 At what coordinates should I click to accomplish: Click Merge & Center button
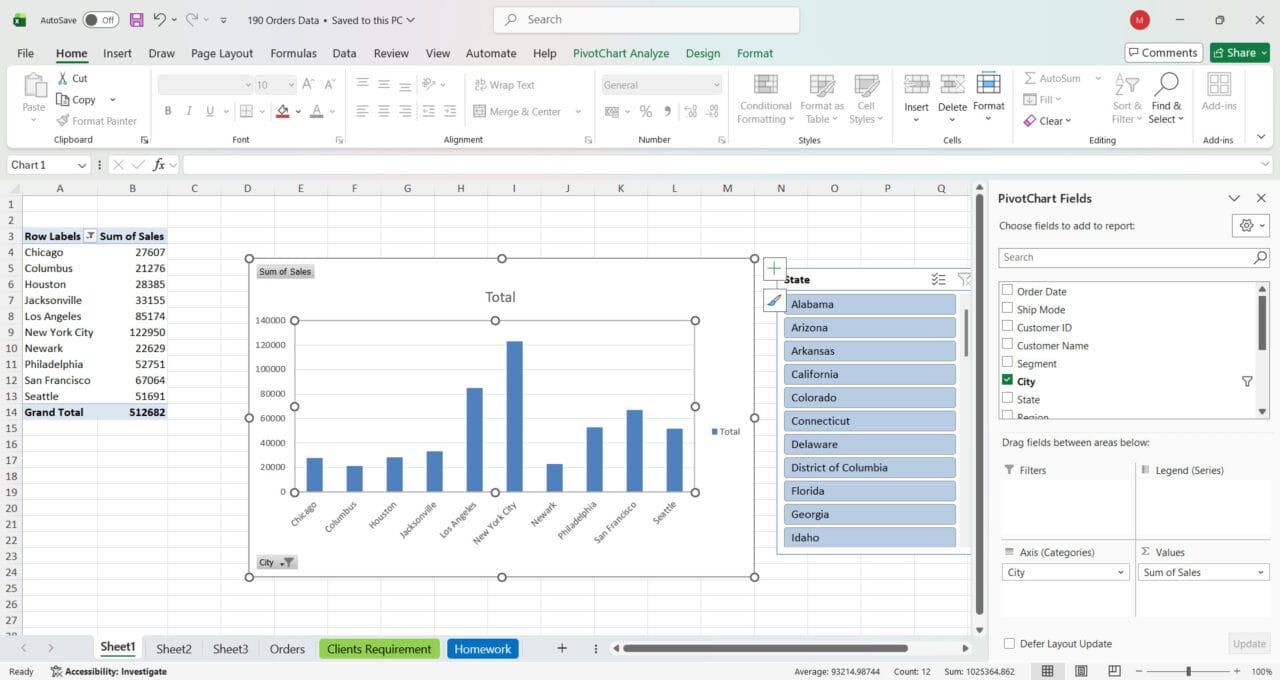click(517, 111)
